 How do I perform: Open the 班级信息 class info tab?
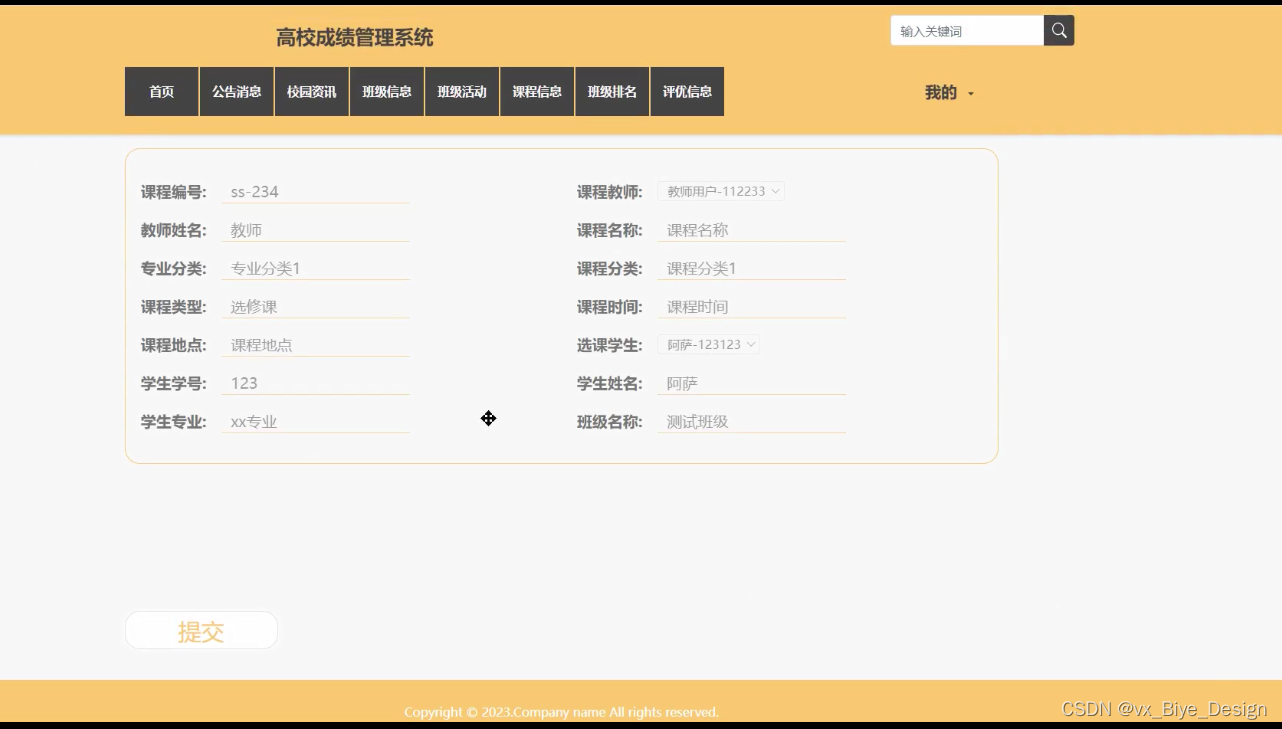point(386,91)
